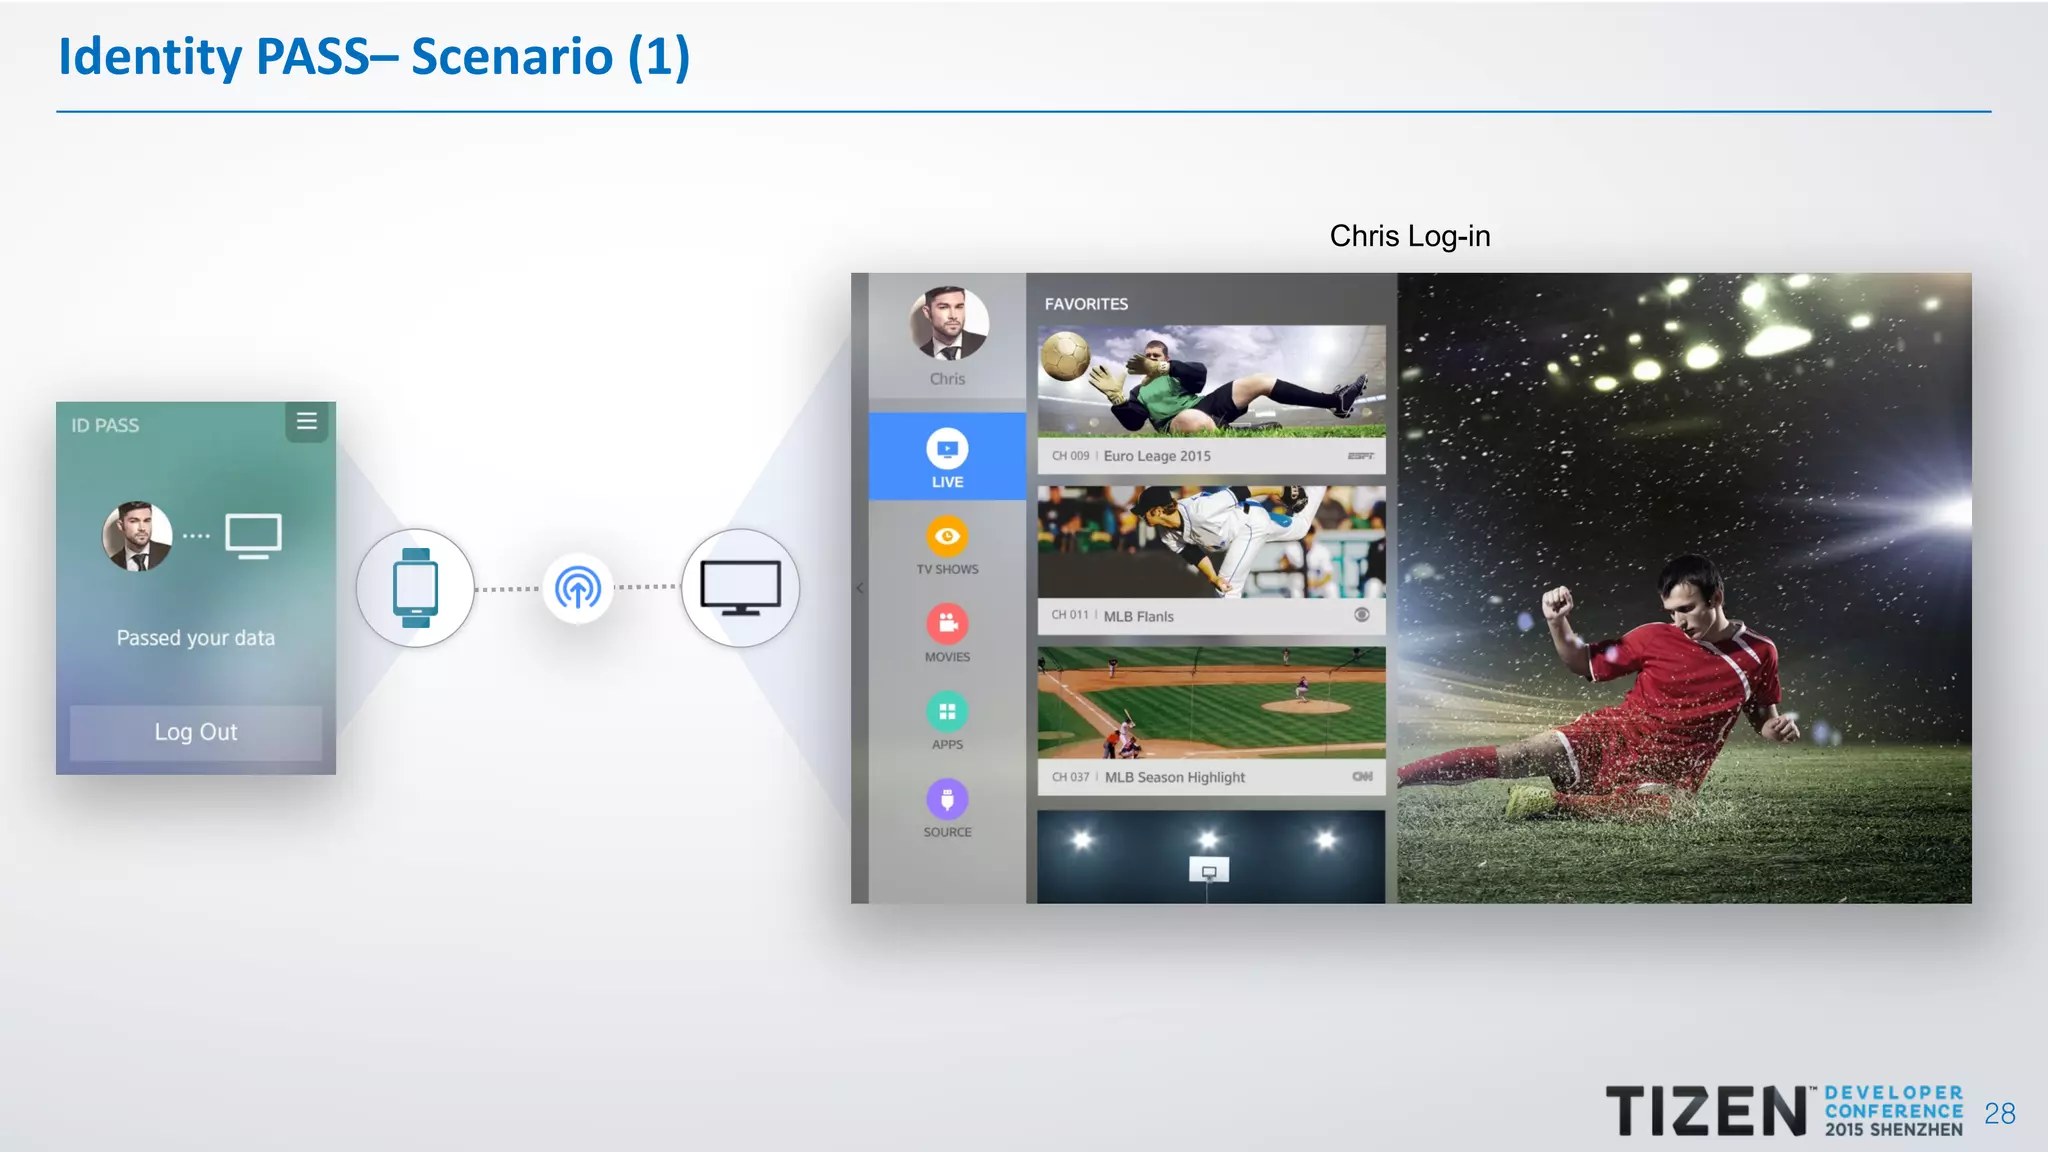2048x1152 pixels.
Task: Click the 'CH 011' channel label
Action: [x=1070, y=615]
